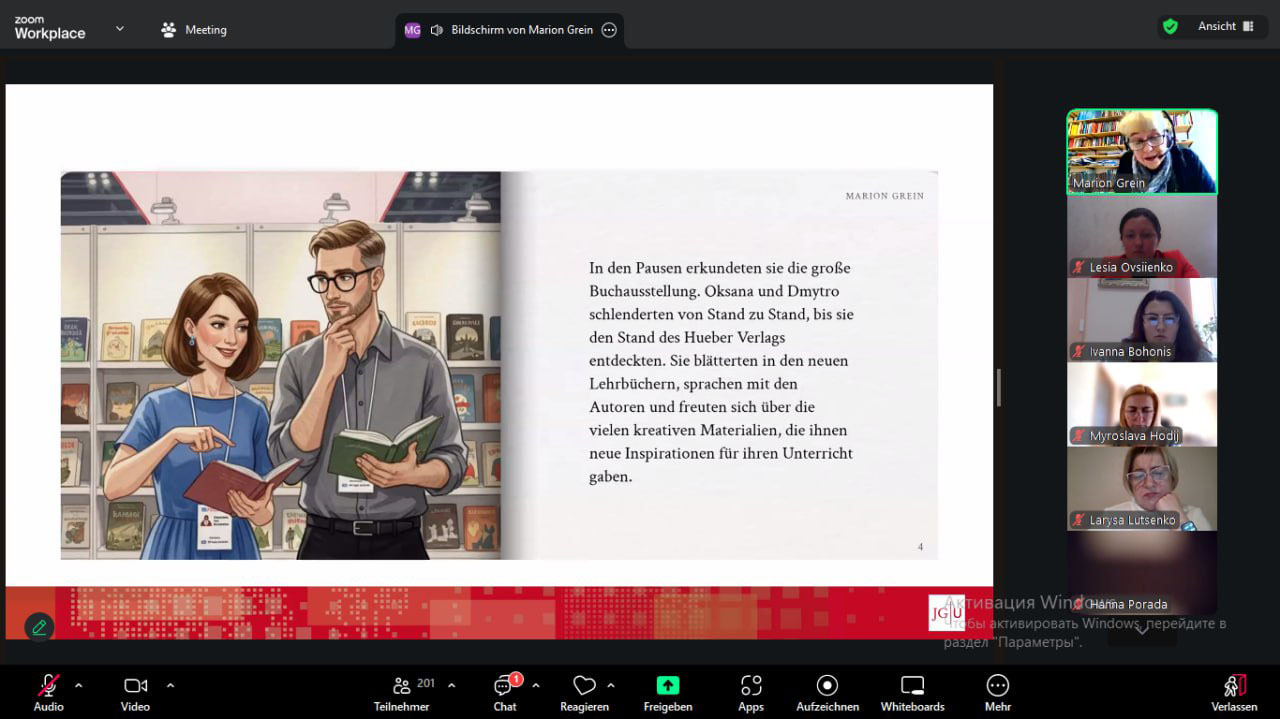1280x719 pixels.
Task: Open the Zoom Workplace dropdown chevron
Action: pyautogui.click(x=120, y=29)
